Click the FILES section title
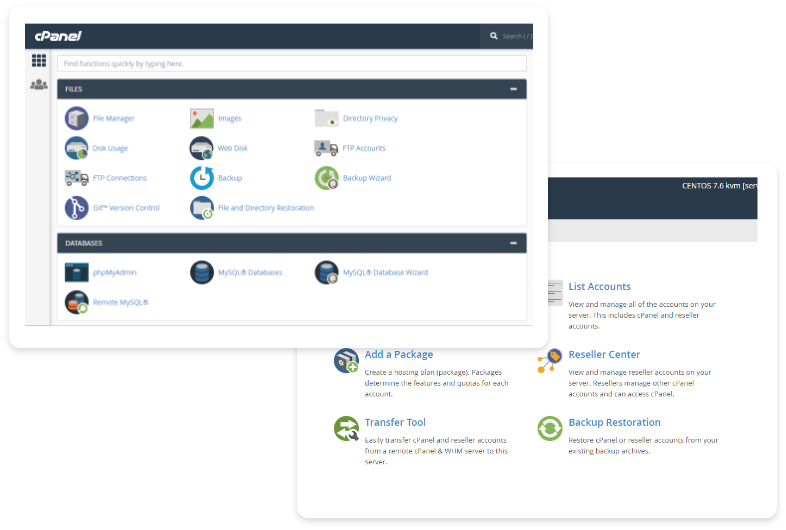 click(x=74, y=89)
